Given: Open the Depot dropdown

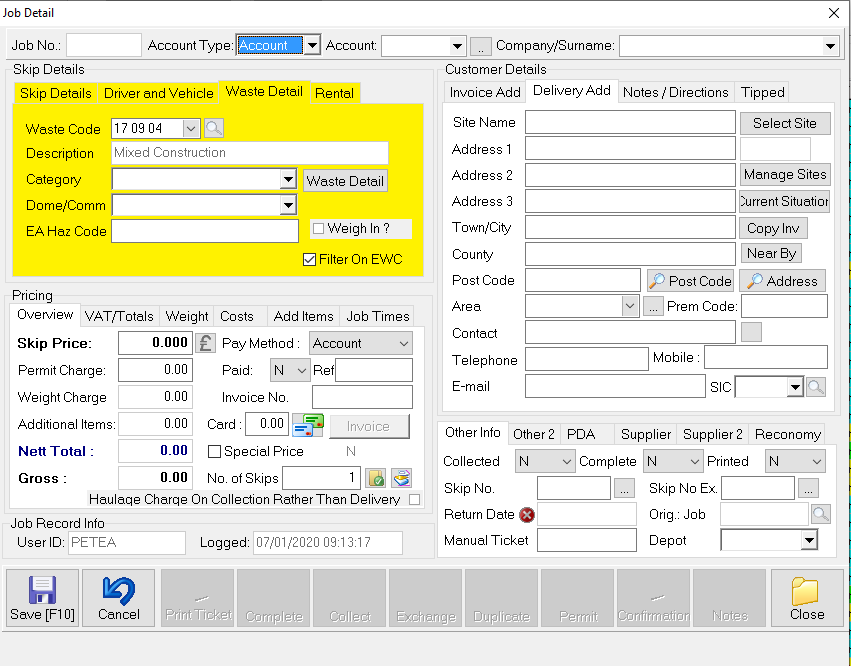Looking at the screenshot, I should pyautogui.click(x=809, y=541).
